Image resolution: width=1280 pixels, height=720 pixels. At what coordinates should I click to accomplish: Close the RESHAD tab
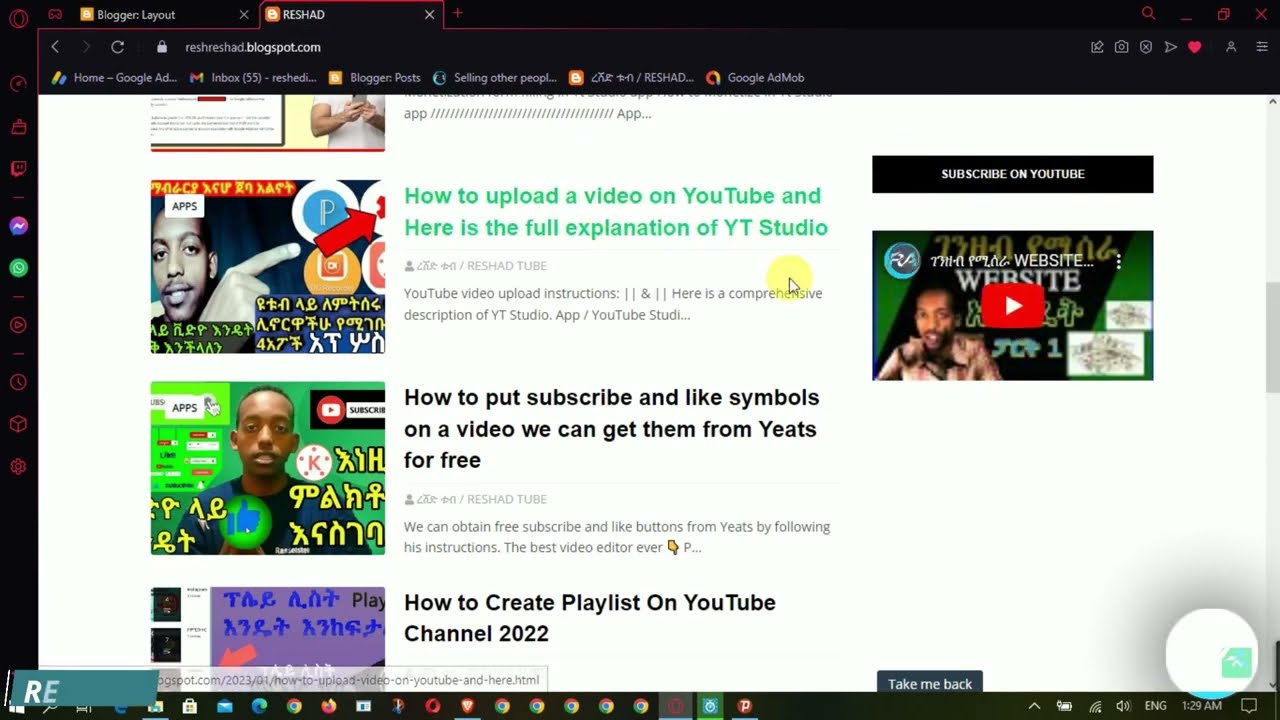tap(429, 15)
